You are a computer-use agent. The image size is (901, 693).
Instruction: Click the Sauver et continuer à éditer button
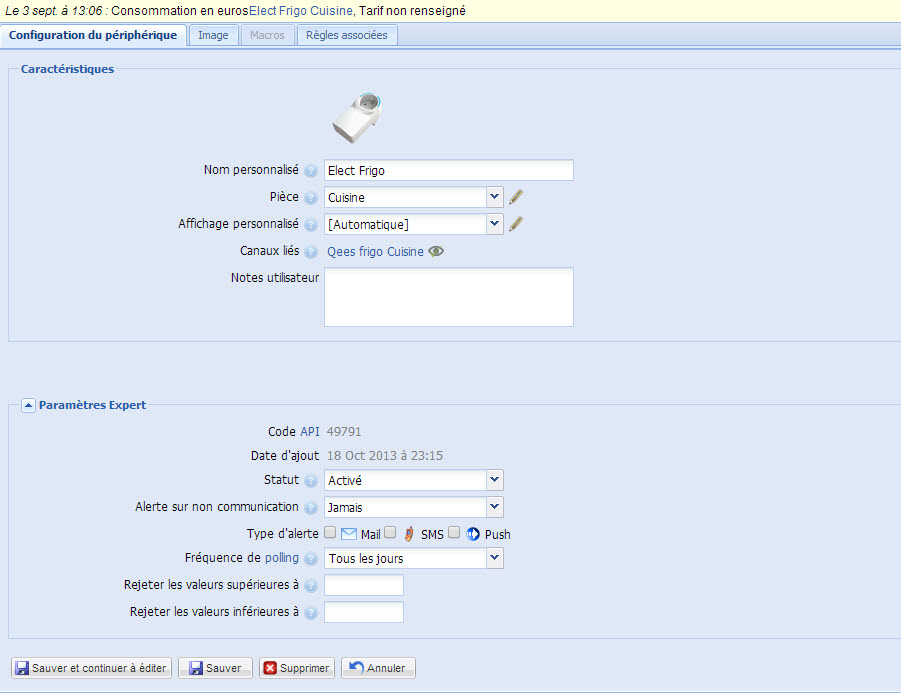pos(92,668)
